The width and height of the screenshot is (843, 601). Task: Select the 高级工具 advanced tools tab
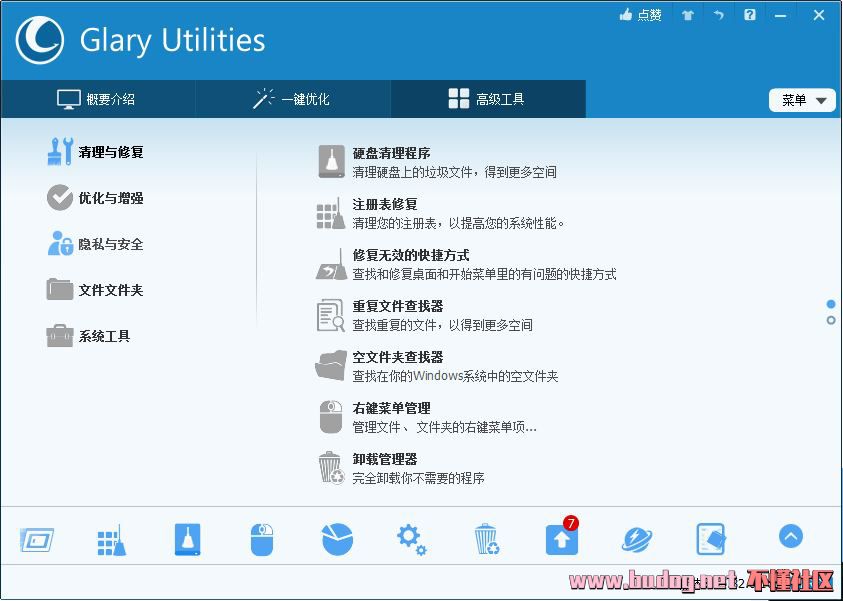point(488,99)
